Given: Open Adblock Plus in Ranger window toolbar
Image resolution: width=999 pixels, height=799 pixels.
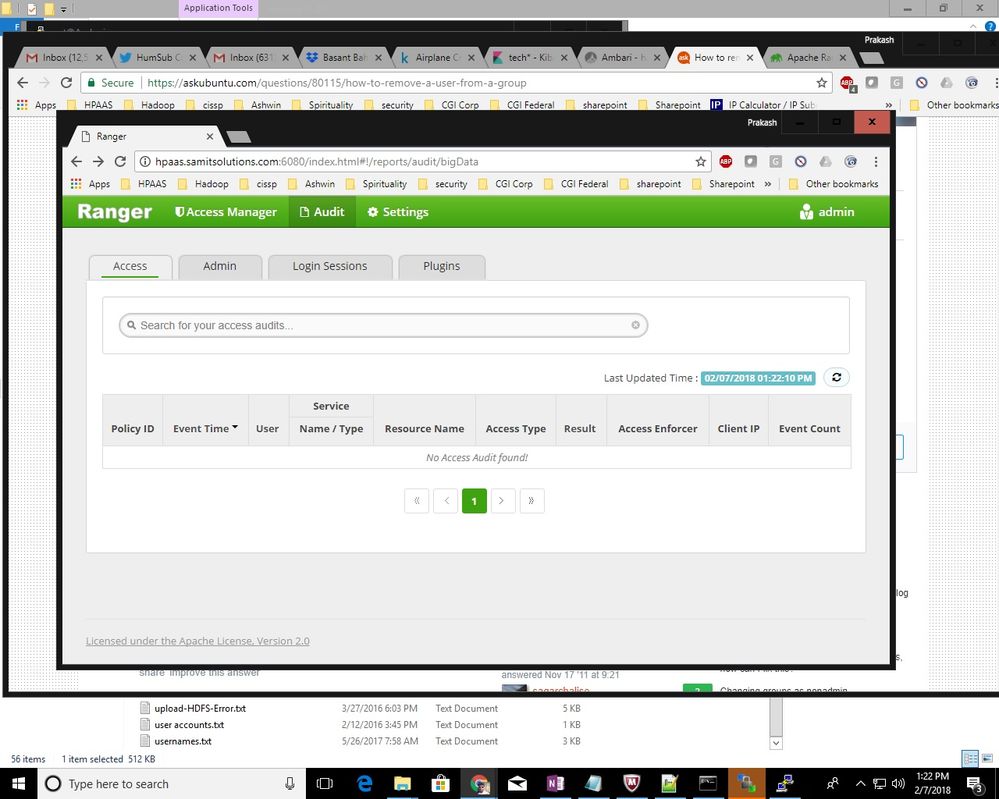Looking at the screenshot, I should 725,161.
